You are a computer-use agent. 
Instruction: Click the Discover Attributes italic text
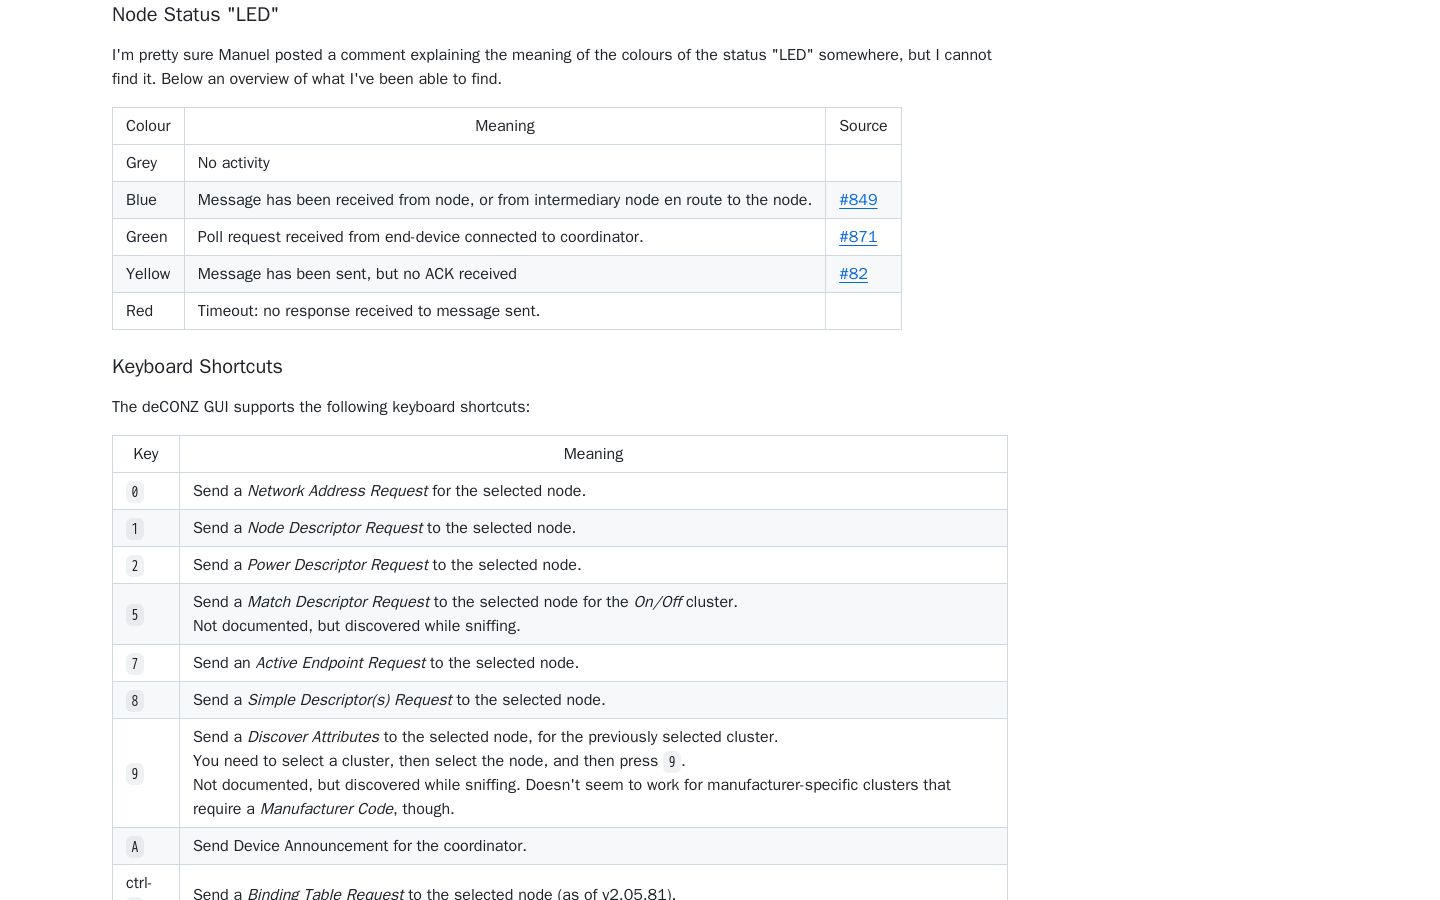click(x=313, y=737)
